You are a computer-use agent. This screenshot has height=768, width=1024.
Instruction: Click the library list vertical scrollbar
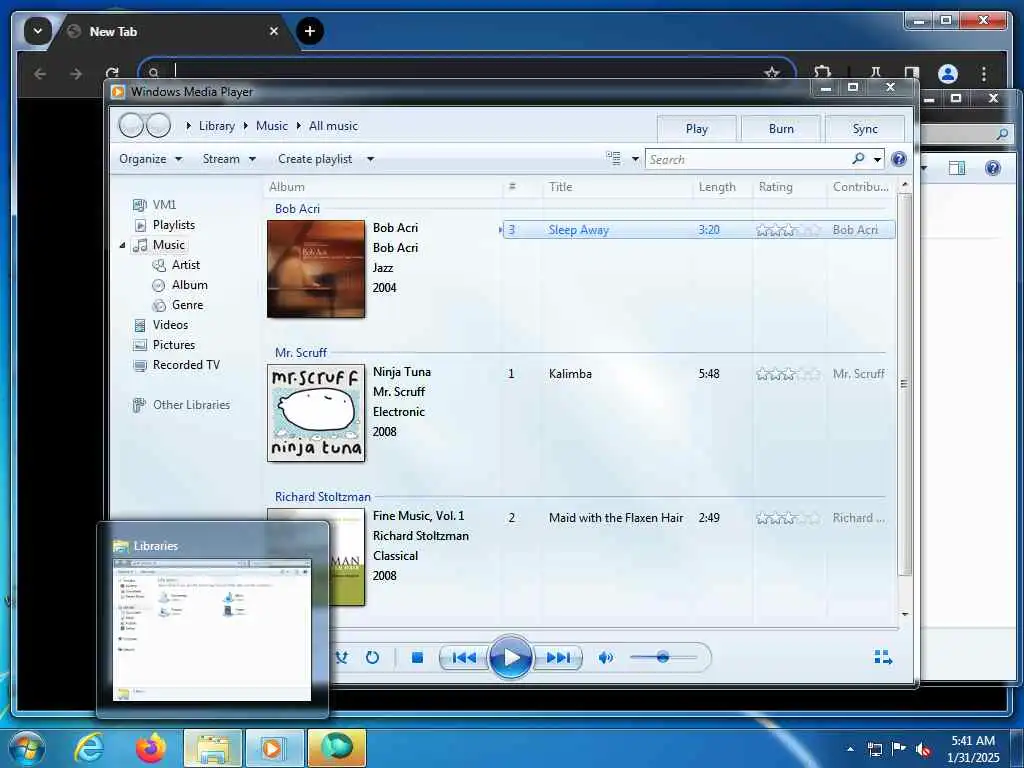pyautogui.click(x=904, y=383)
